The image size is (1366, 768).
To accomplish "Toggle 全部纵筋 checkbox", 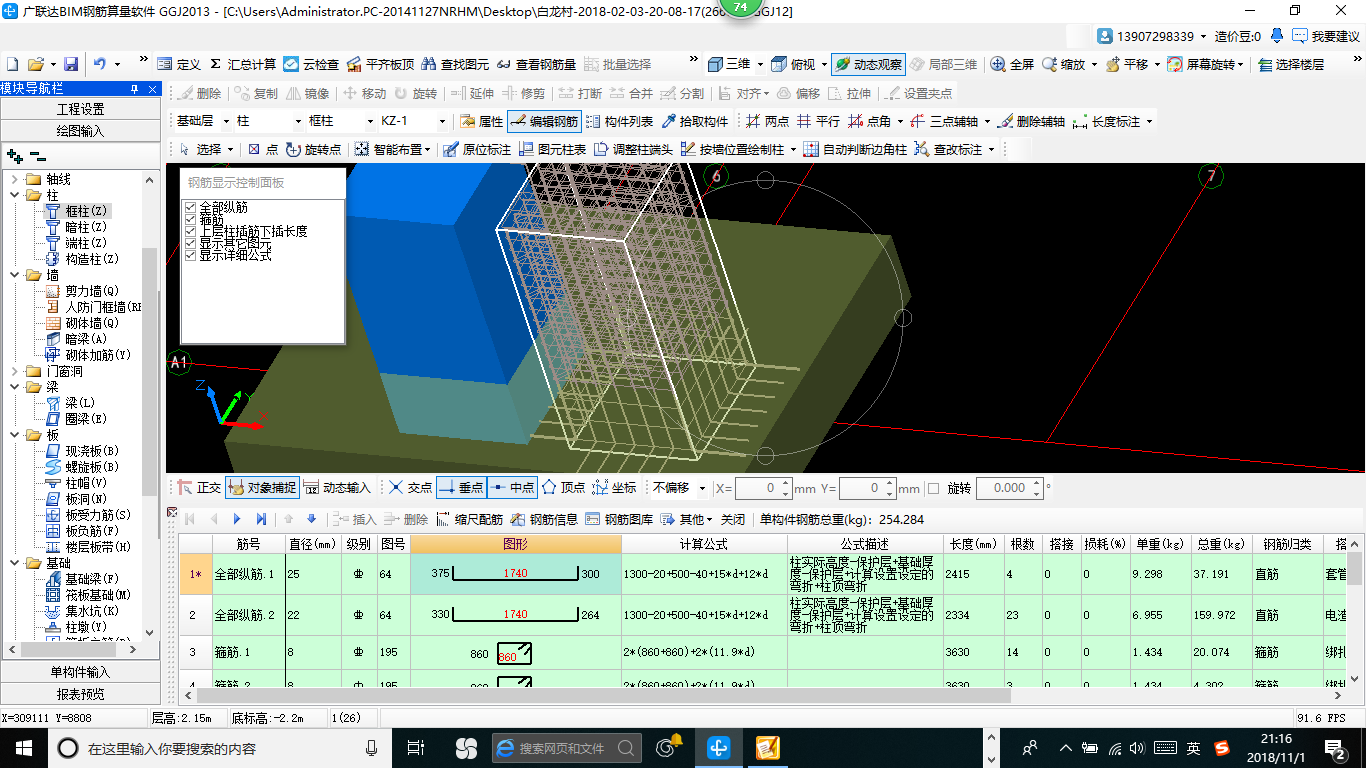I will [191, 208].
